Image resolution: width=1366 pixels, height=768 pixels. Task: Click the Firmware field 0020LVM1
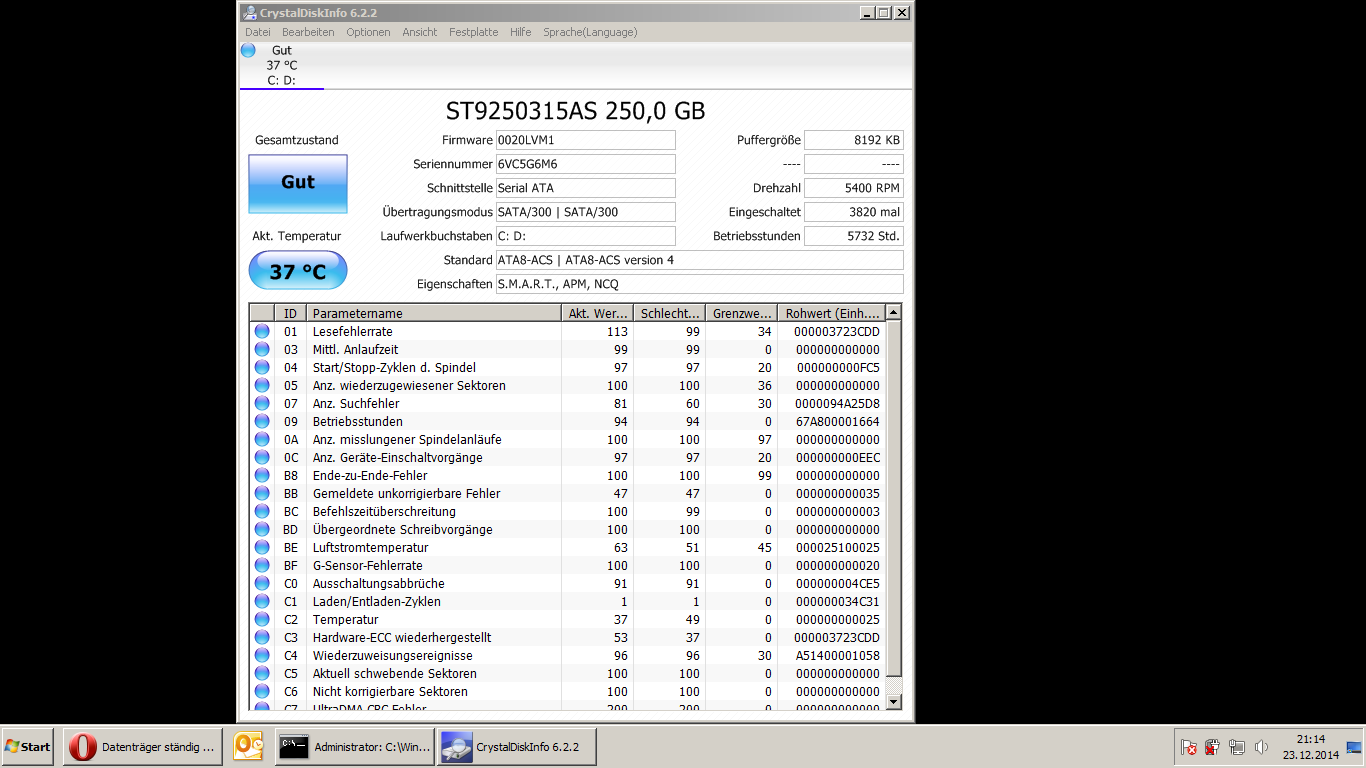(x=585, y=140)
